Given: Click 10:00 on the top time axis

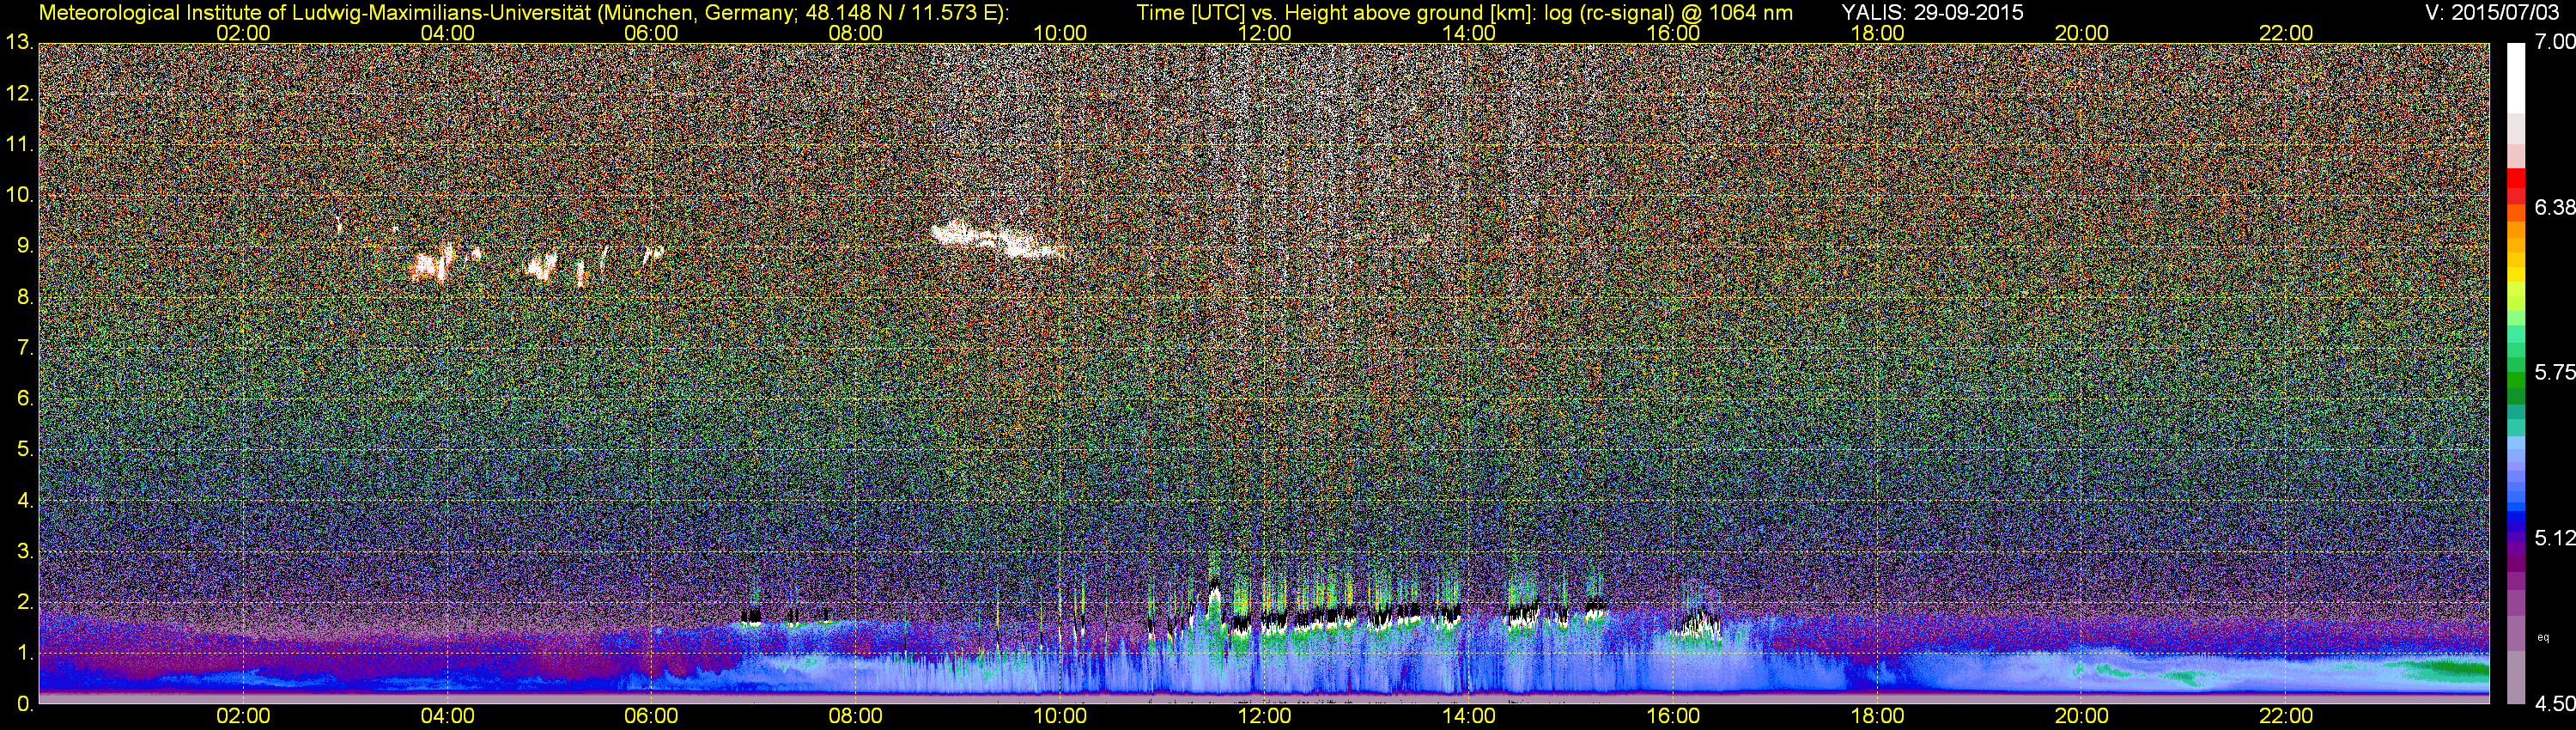Looking at the screenshot, I should 1060,33.
